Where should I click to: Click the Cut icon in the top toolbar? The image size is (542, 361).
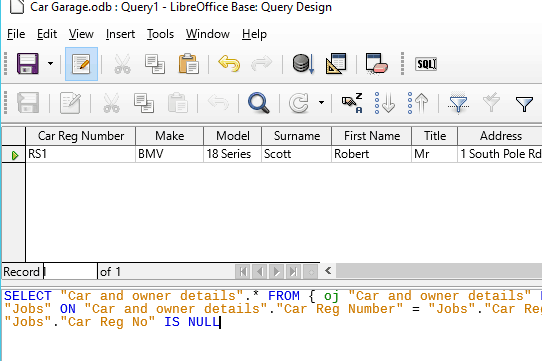point(123,64)
